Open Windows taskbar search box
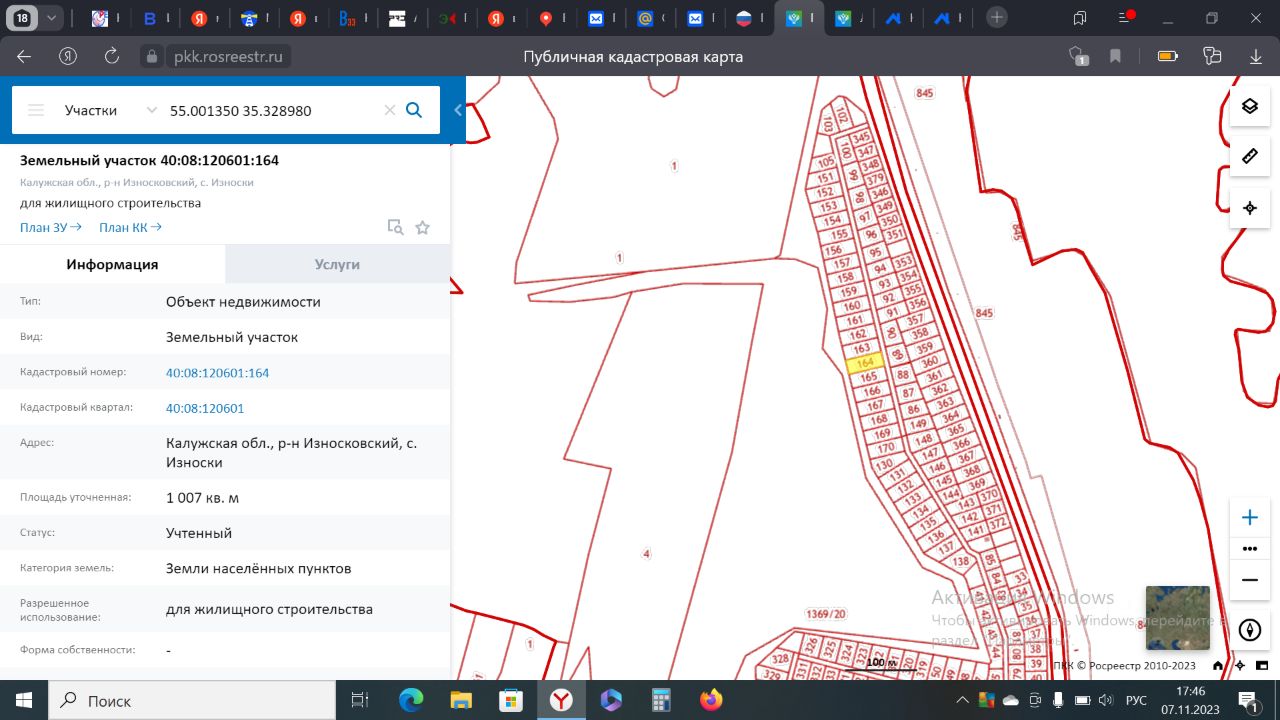1280x720 pixels. (192, 700)
